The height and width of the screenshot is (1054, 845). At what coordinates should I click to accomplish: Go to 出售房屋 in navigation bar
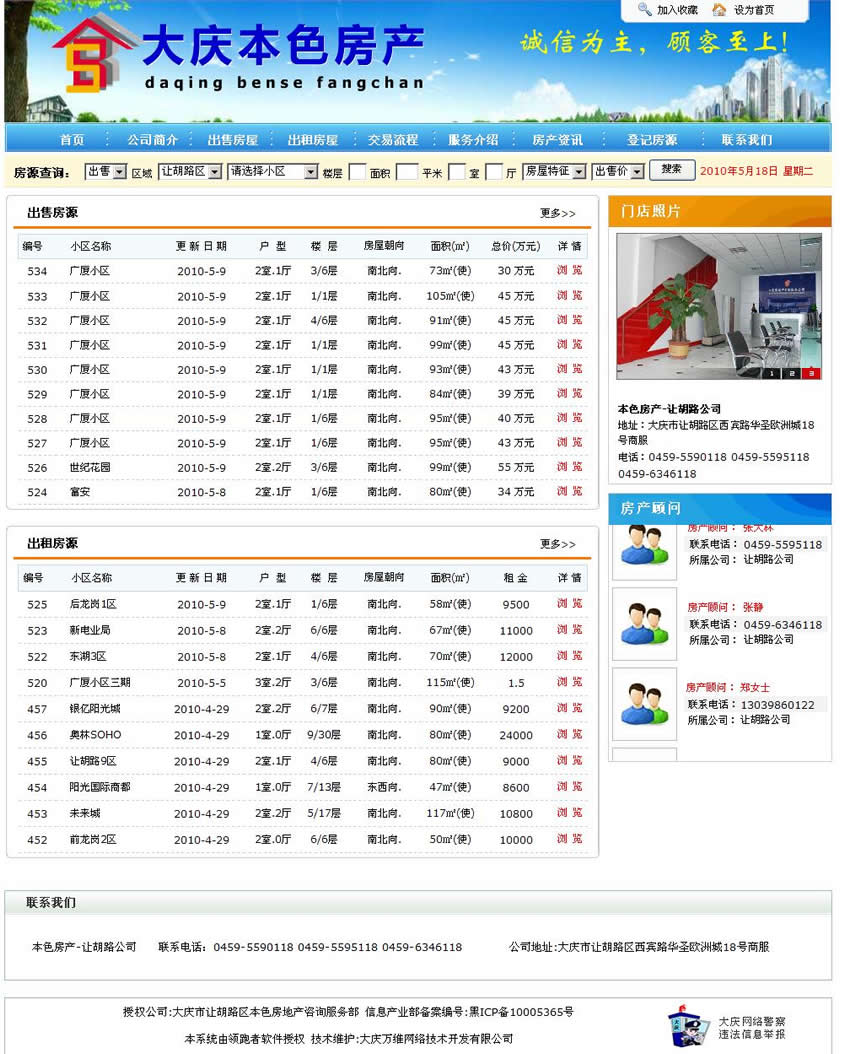point(232,140)
